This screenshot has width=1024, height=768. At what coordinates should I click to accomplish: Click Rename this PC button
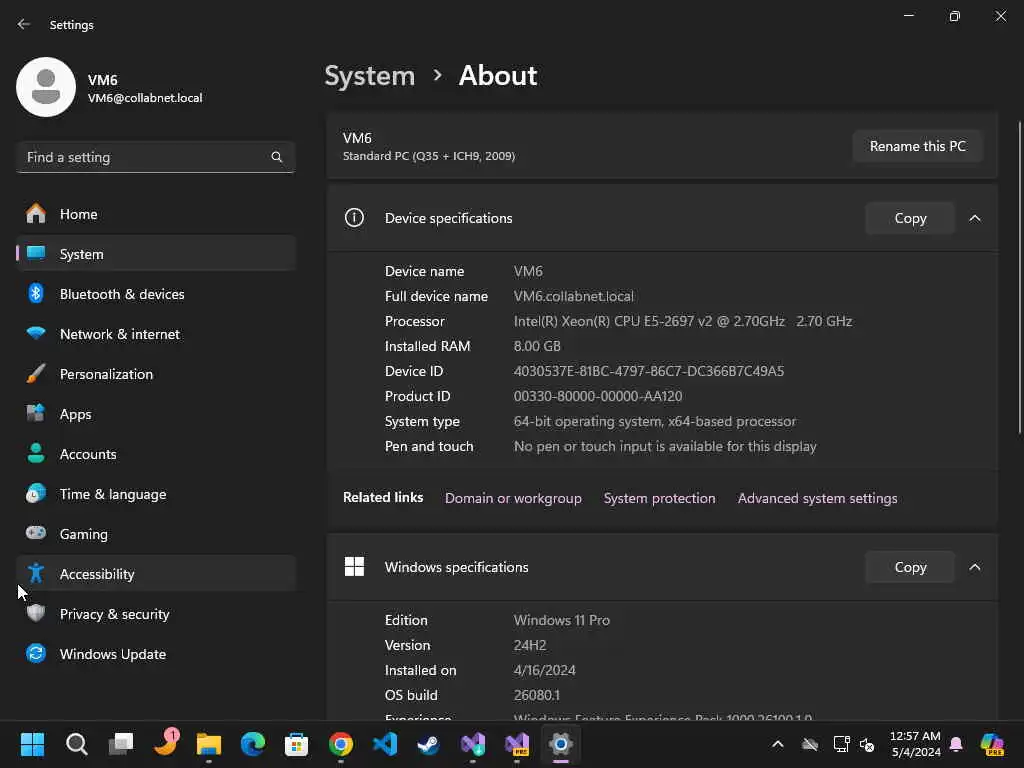point(918,146)
